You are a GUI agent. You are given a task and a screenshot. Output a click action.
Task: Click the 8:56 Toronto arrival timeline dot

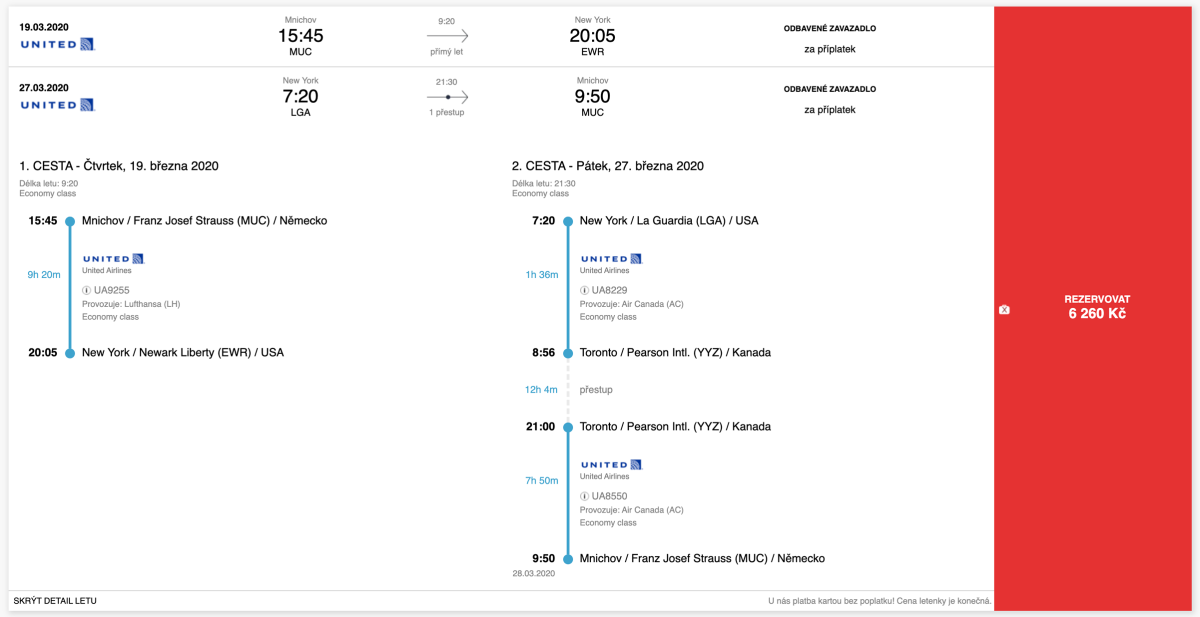point(568,353)
